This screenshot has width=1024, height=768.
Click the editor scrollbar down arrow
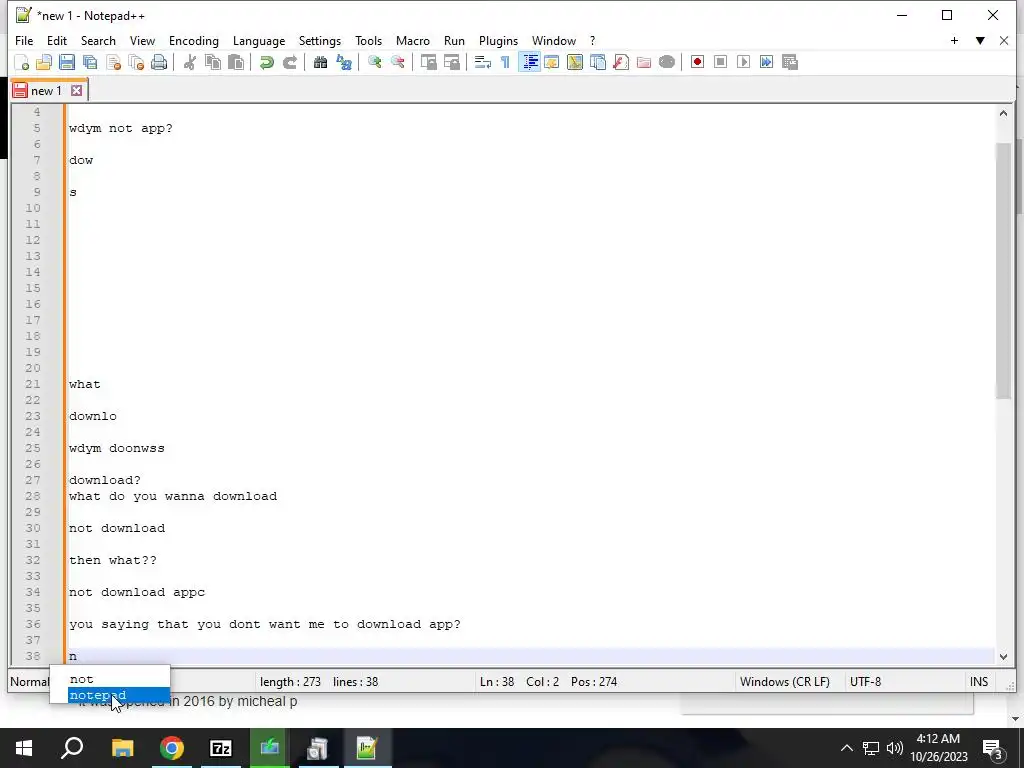1003,656
